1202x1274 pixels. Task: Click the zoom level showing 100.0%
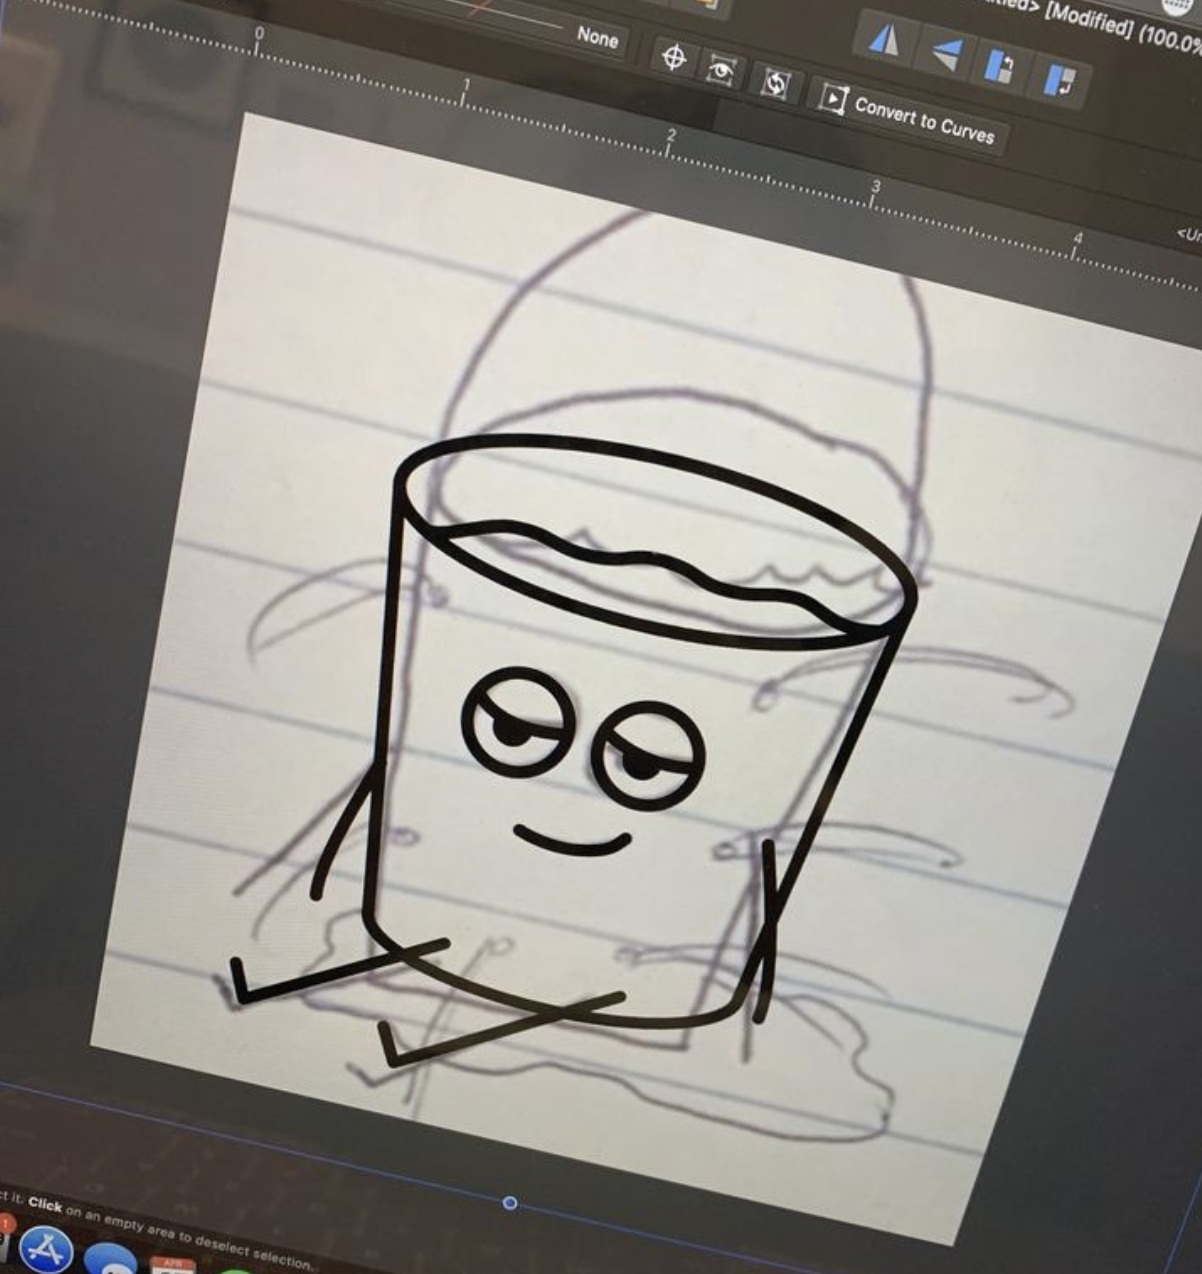tap(1168, 38)
